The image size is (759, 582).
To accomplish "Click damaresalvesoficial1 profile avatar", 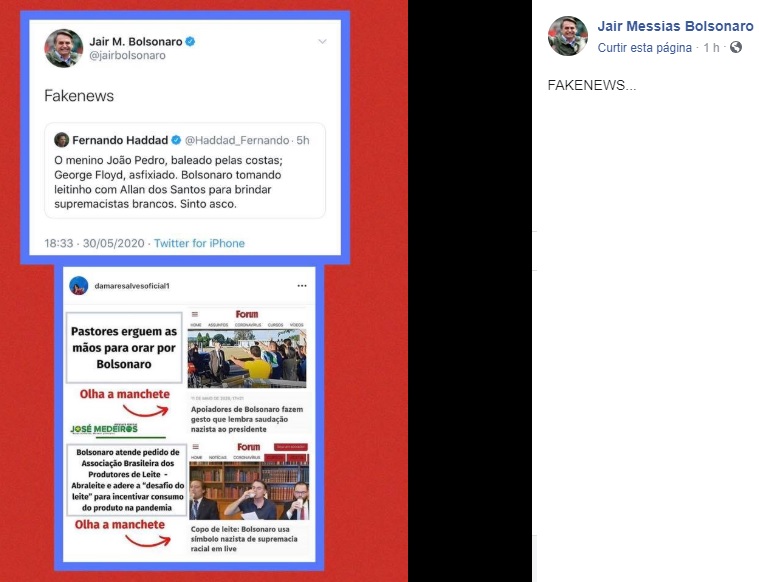I will point(79,286).
